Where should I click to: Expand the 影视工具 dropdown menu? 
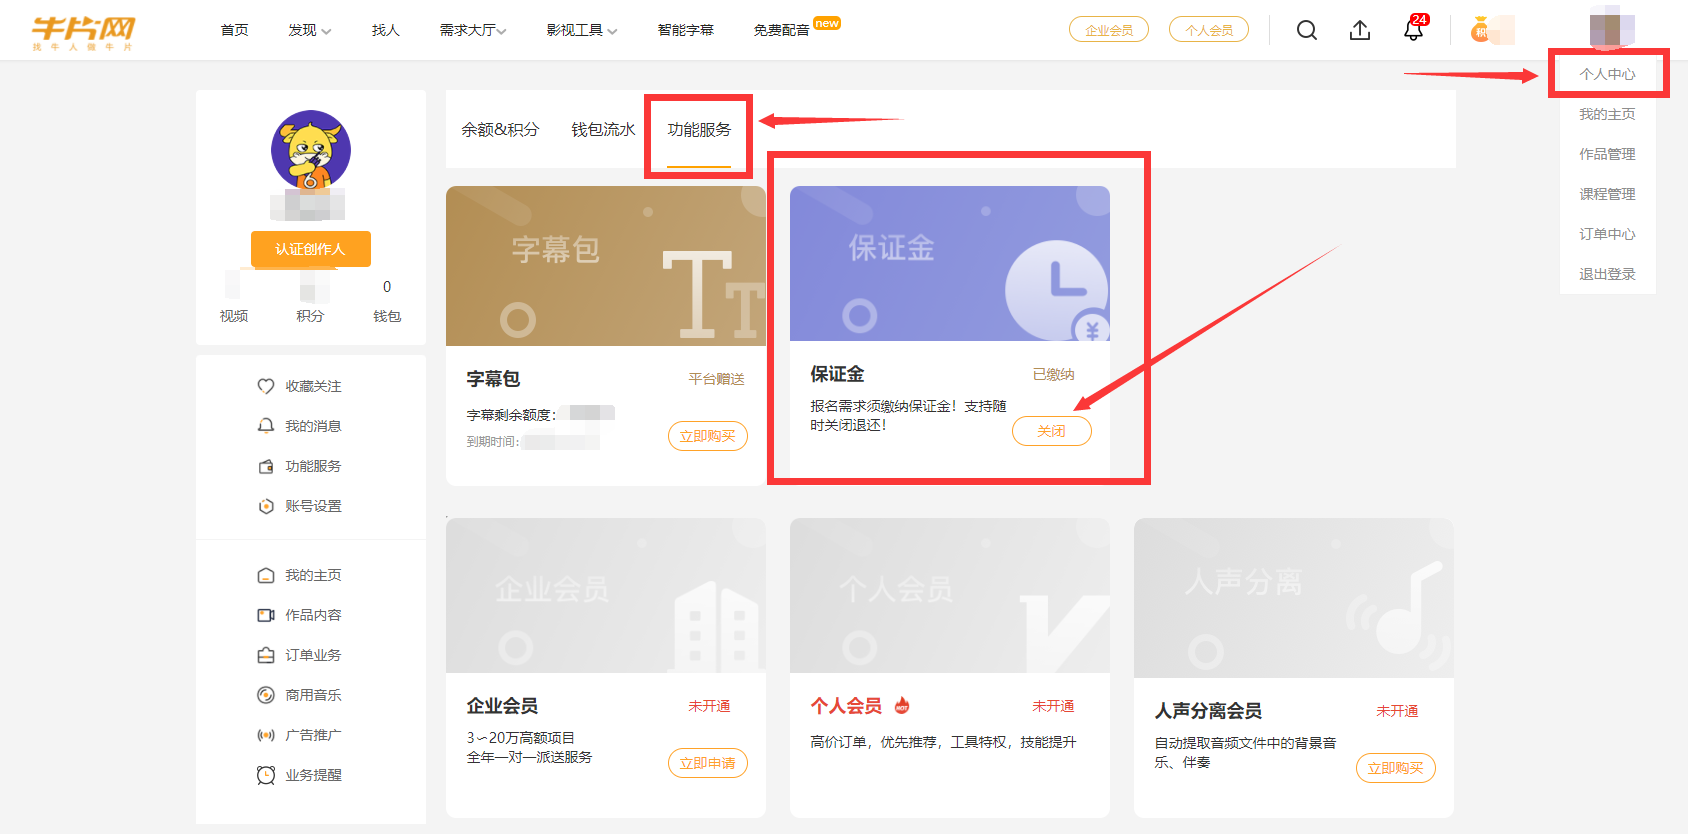pos(582,30)
